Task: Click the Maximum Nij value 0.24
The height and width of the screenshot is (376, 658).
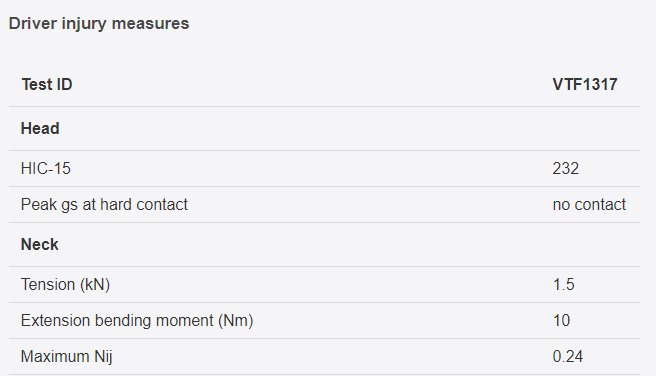Action: (x=567, y=356)
